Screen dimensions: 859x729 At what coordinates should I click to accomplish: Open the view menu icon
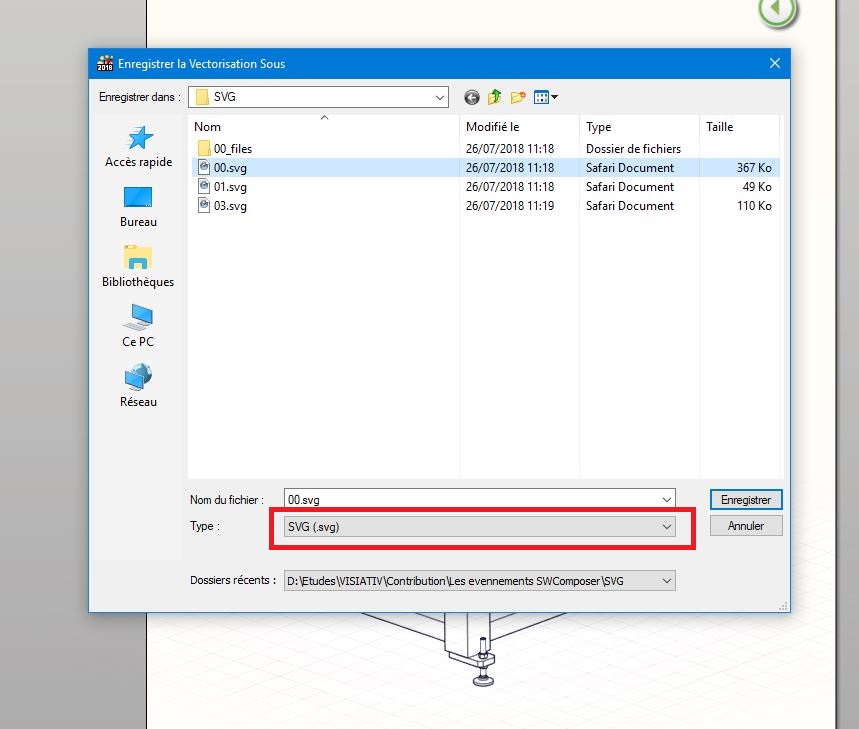pos(546,97)
